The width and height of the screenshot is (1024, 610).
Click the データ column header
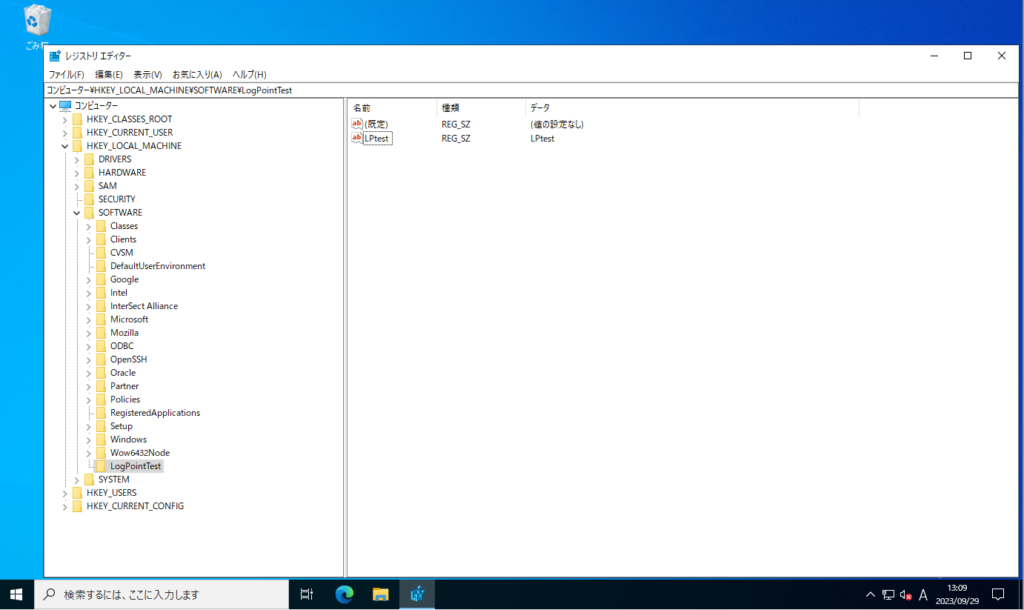click(692, 108)
